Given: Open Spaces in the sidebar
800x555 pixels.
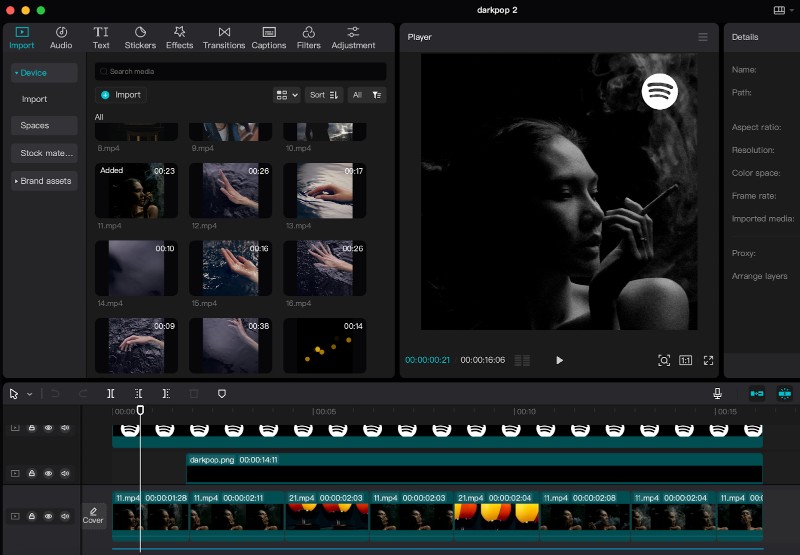Looking at the screenshot, I should (44, 125).
